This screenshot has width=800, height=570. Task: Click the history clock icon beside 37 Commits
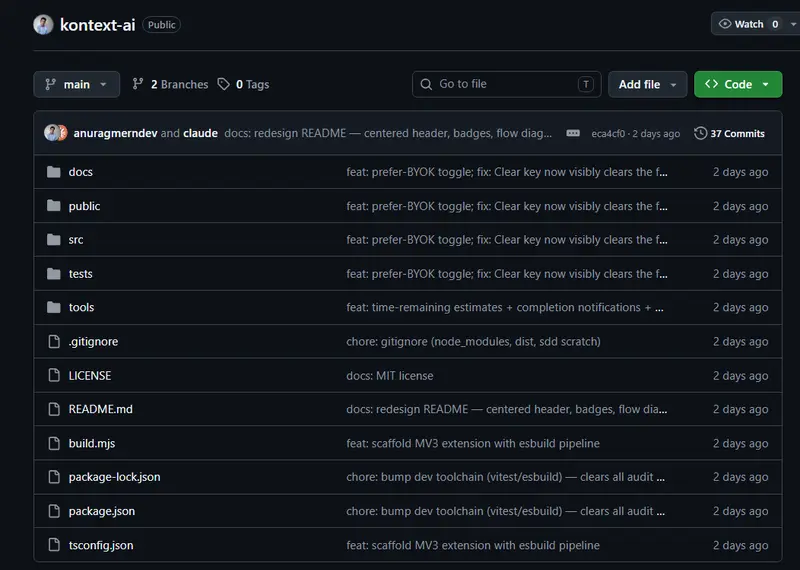701,133
